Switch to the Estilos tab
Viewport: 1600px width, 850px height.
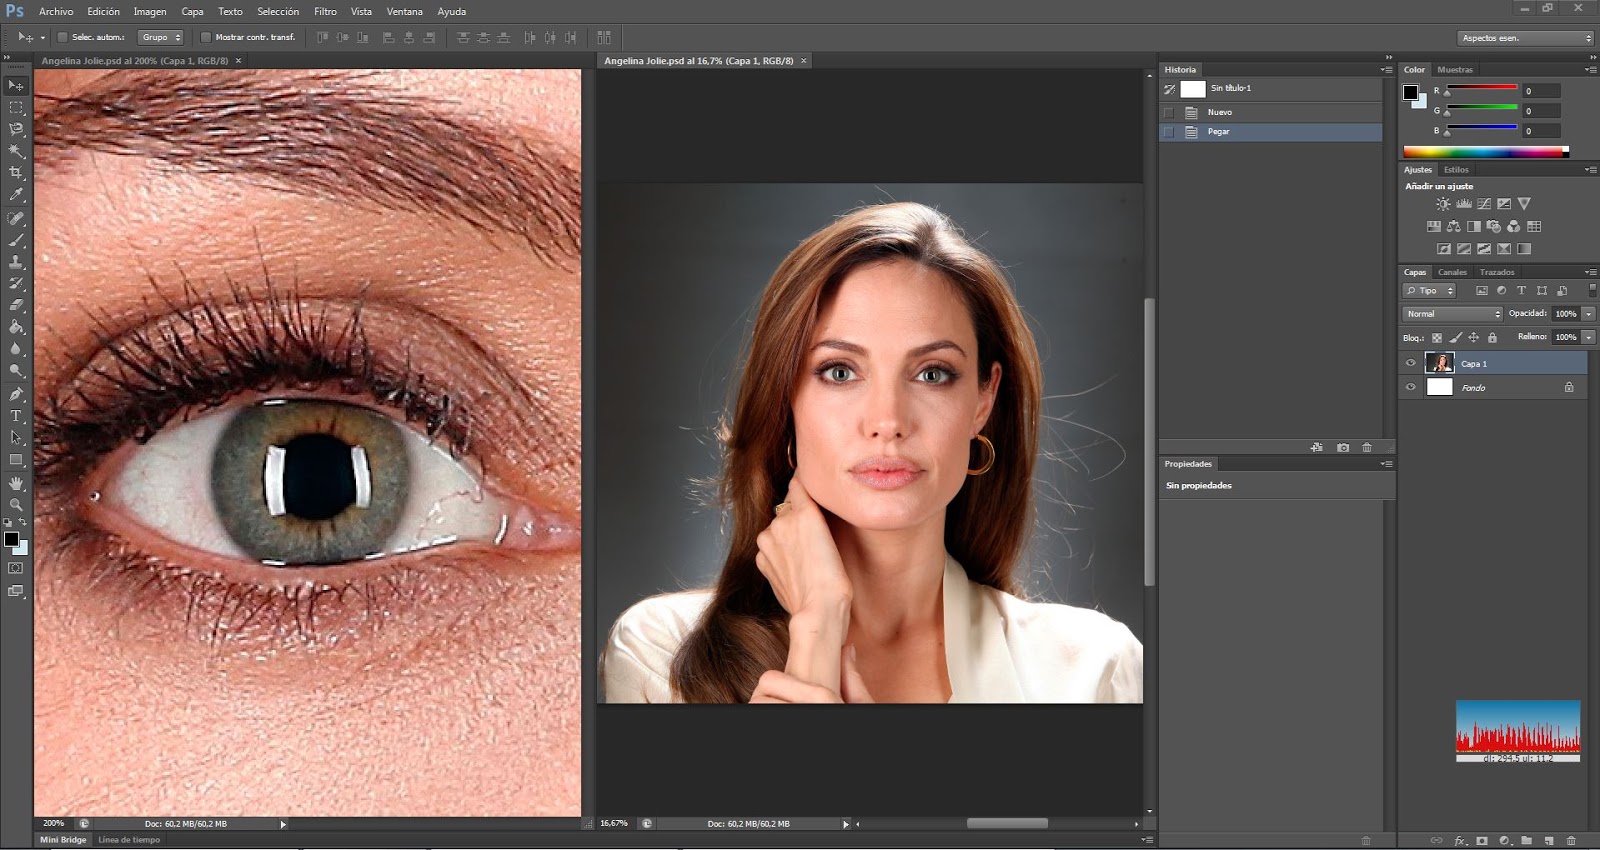1456,170
